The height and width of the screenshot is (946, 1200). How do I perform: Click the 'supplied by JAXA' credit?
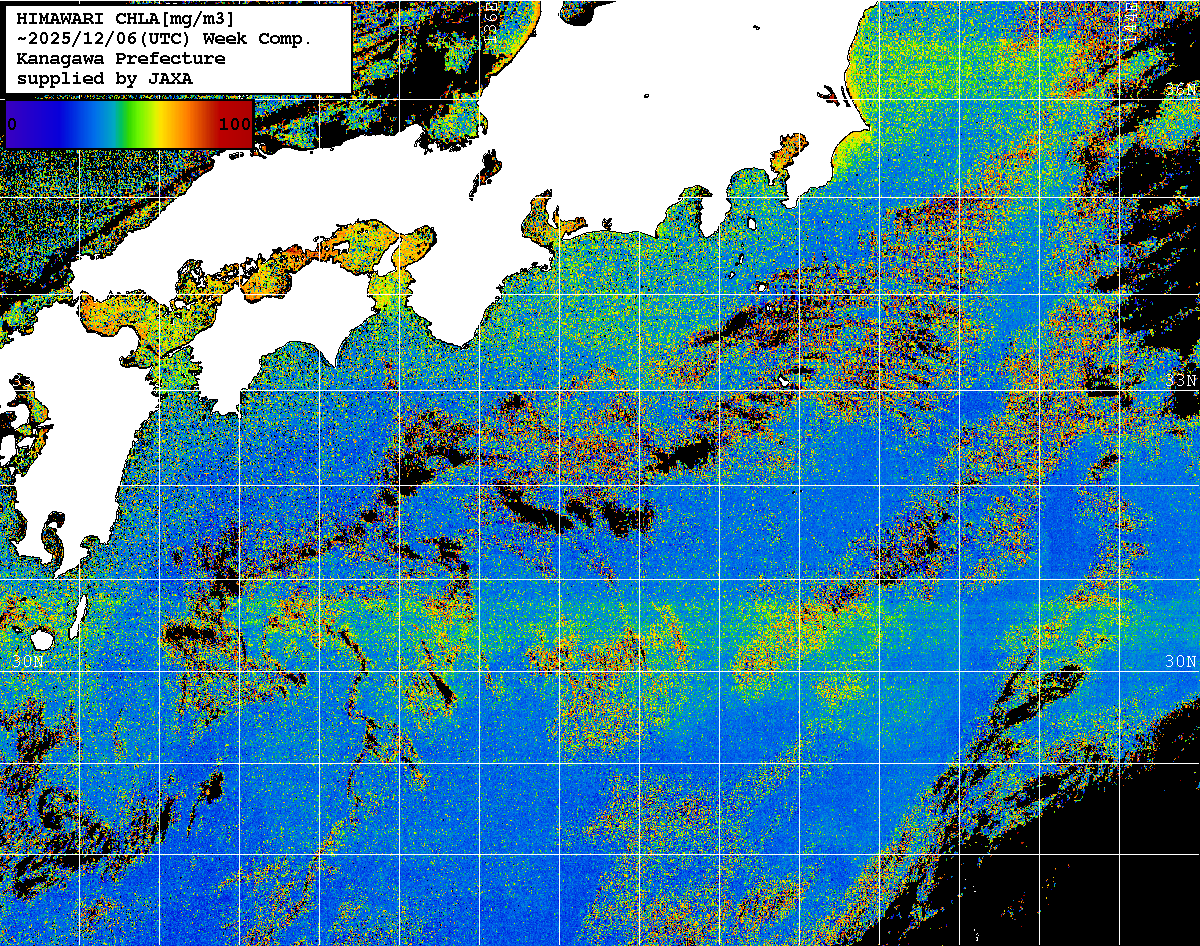(105, 78)
